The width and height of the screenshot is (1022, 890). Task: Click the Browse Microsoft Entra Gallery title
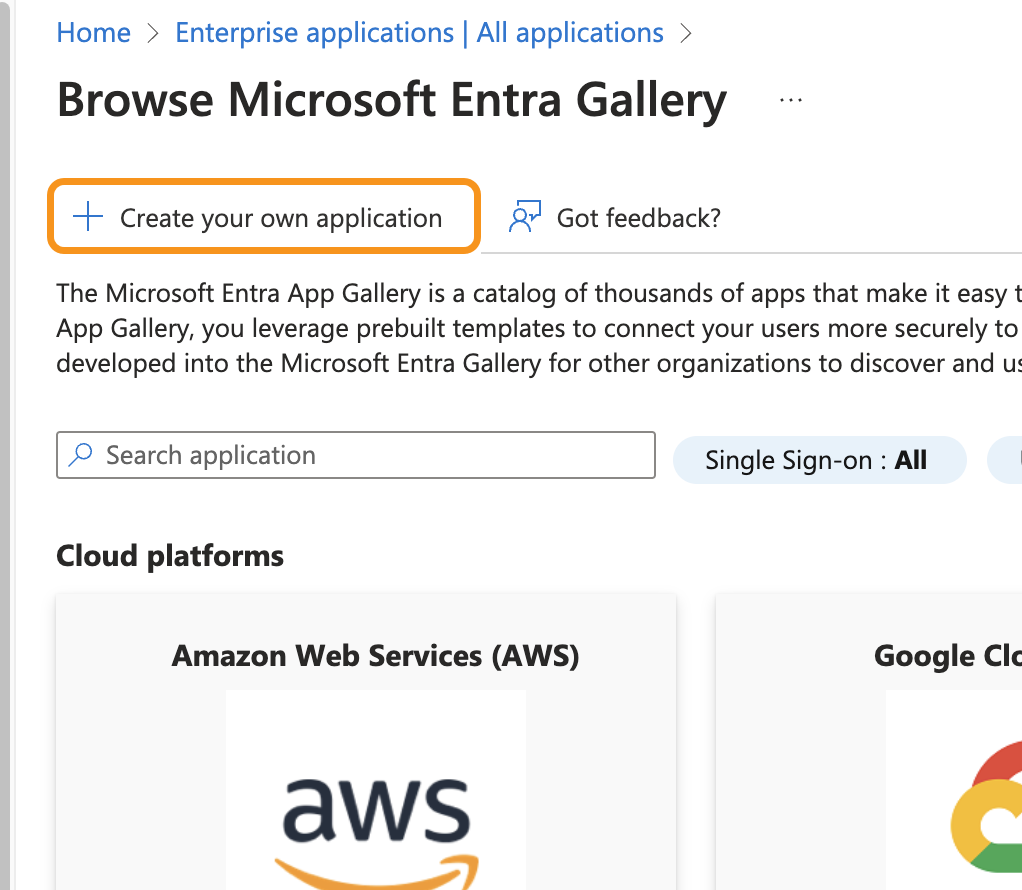point(391,100)
